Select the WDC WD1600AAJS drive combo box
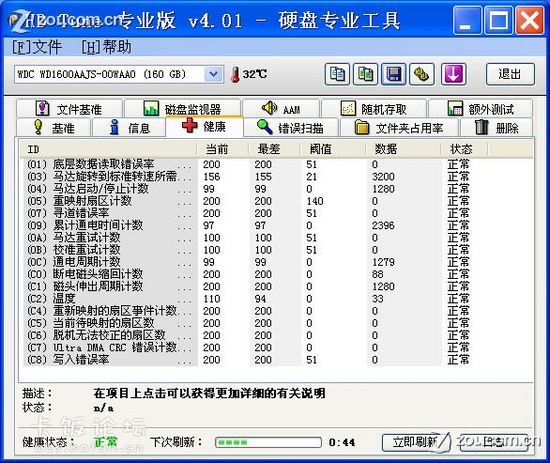This screenshot has height=463, width=550. [119, 74]
